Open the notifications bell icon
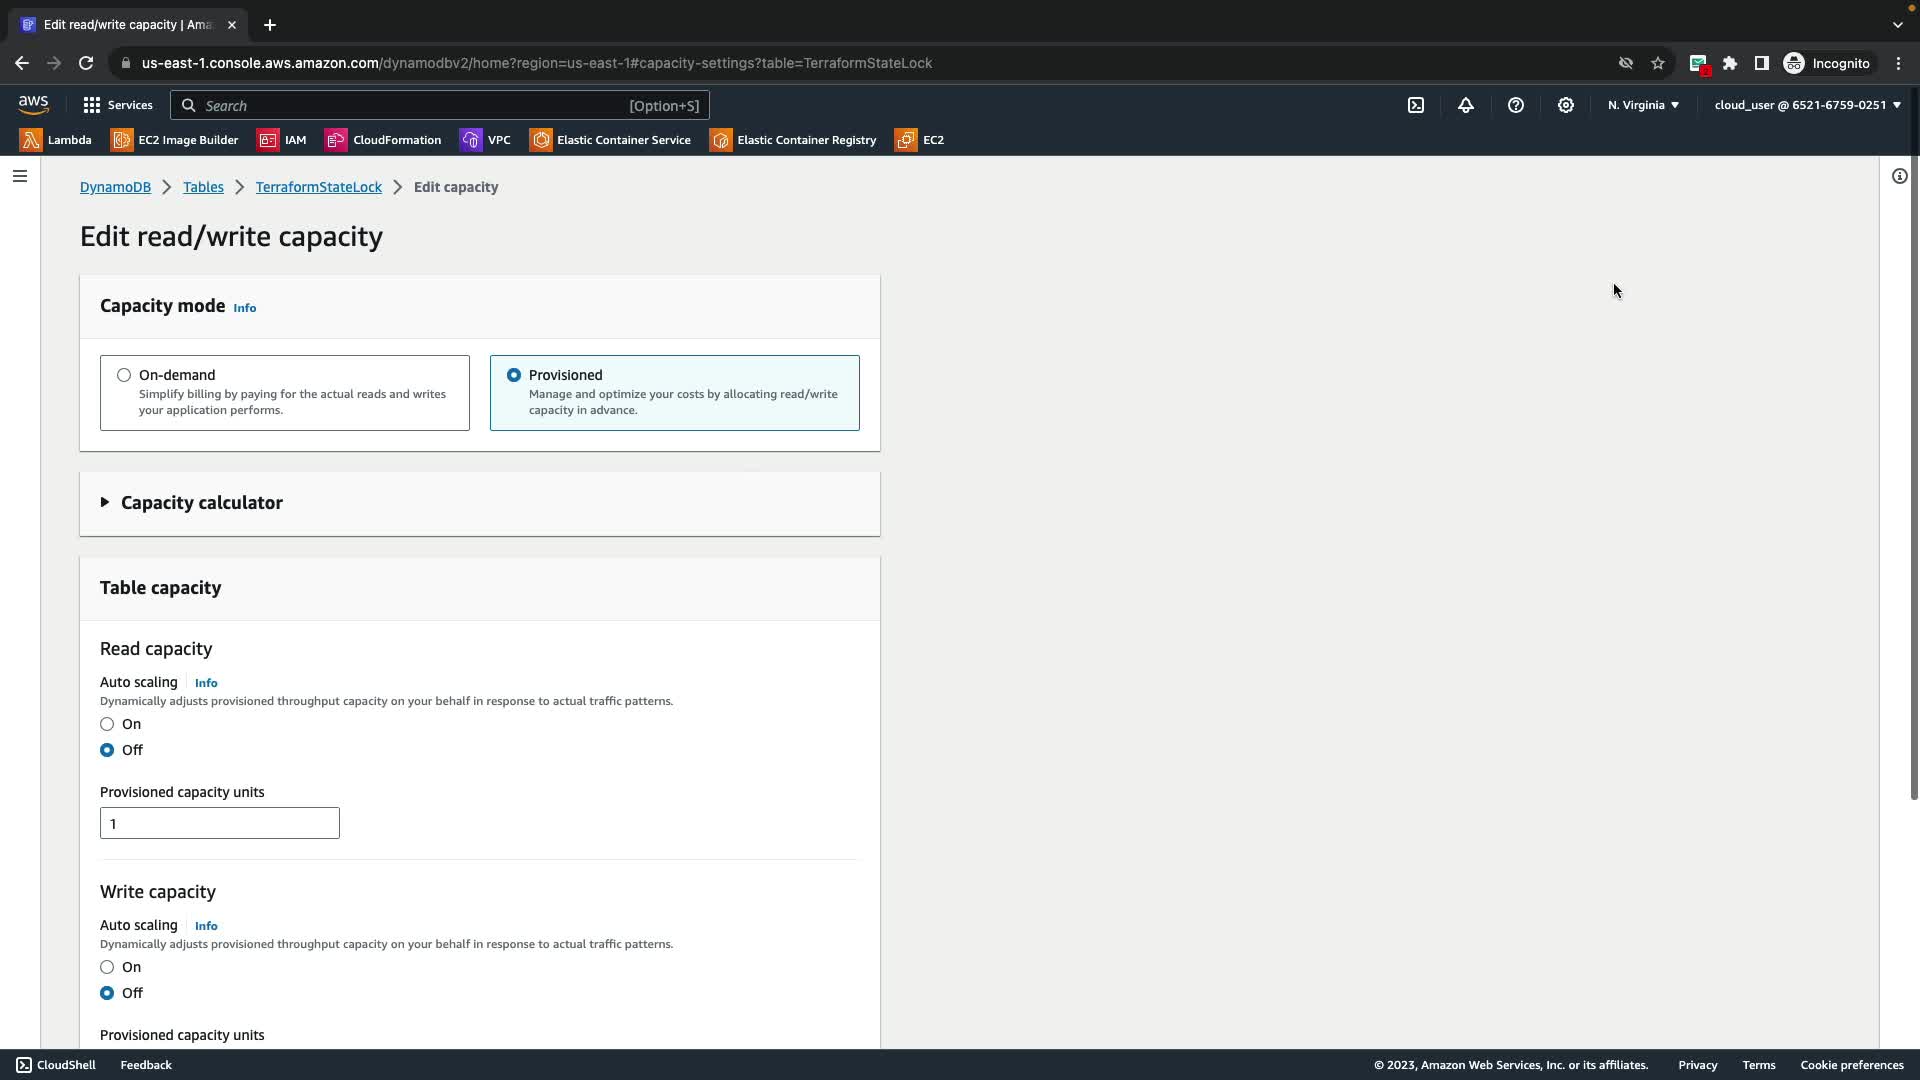Screen dimensions: 1920x1080 point(1466,105)
